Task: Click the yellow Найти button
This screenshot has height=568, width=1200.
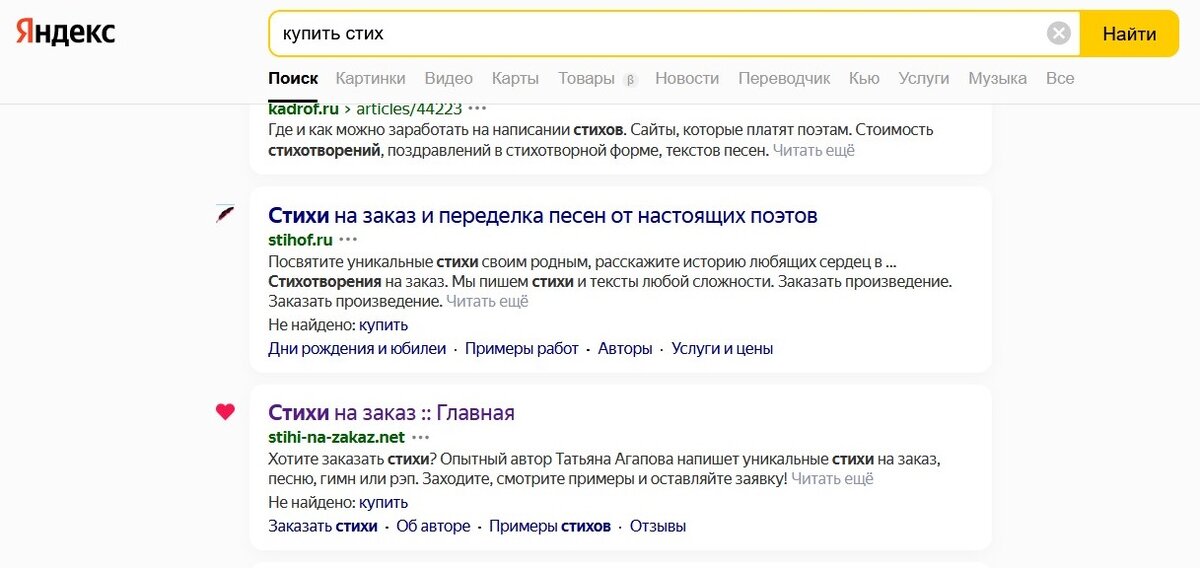Action: 1130,34
